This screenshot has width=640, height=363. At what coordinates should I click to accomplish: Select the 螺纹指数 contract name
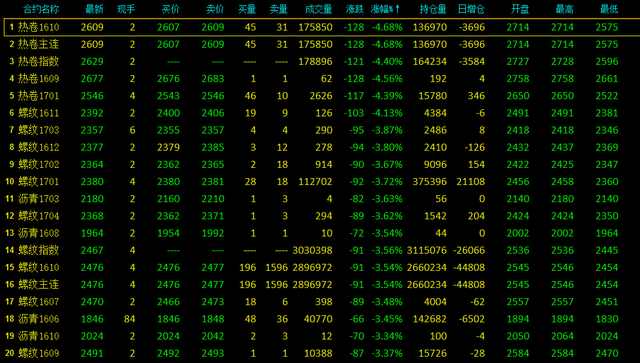pyautogui.click(x=39, y=250)
